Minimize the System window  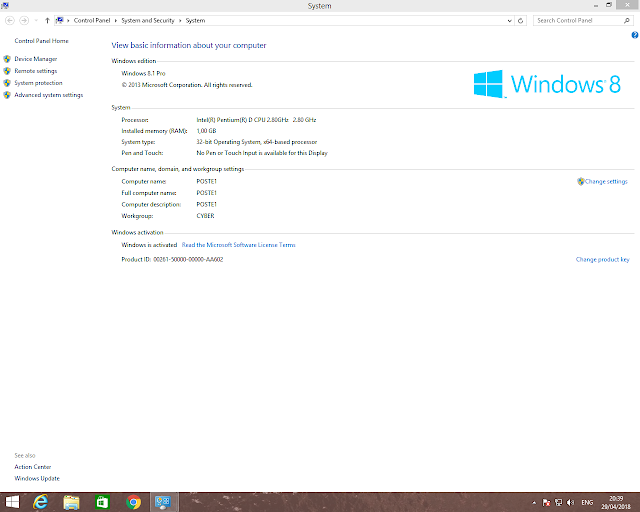(x=596, y=5)
